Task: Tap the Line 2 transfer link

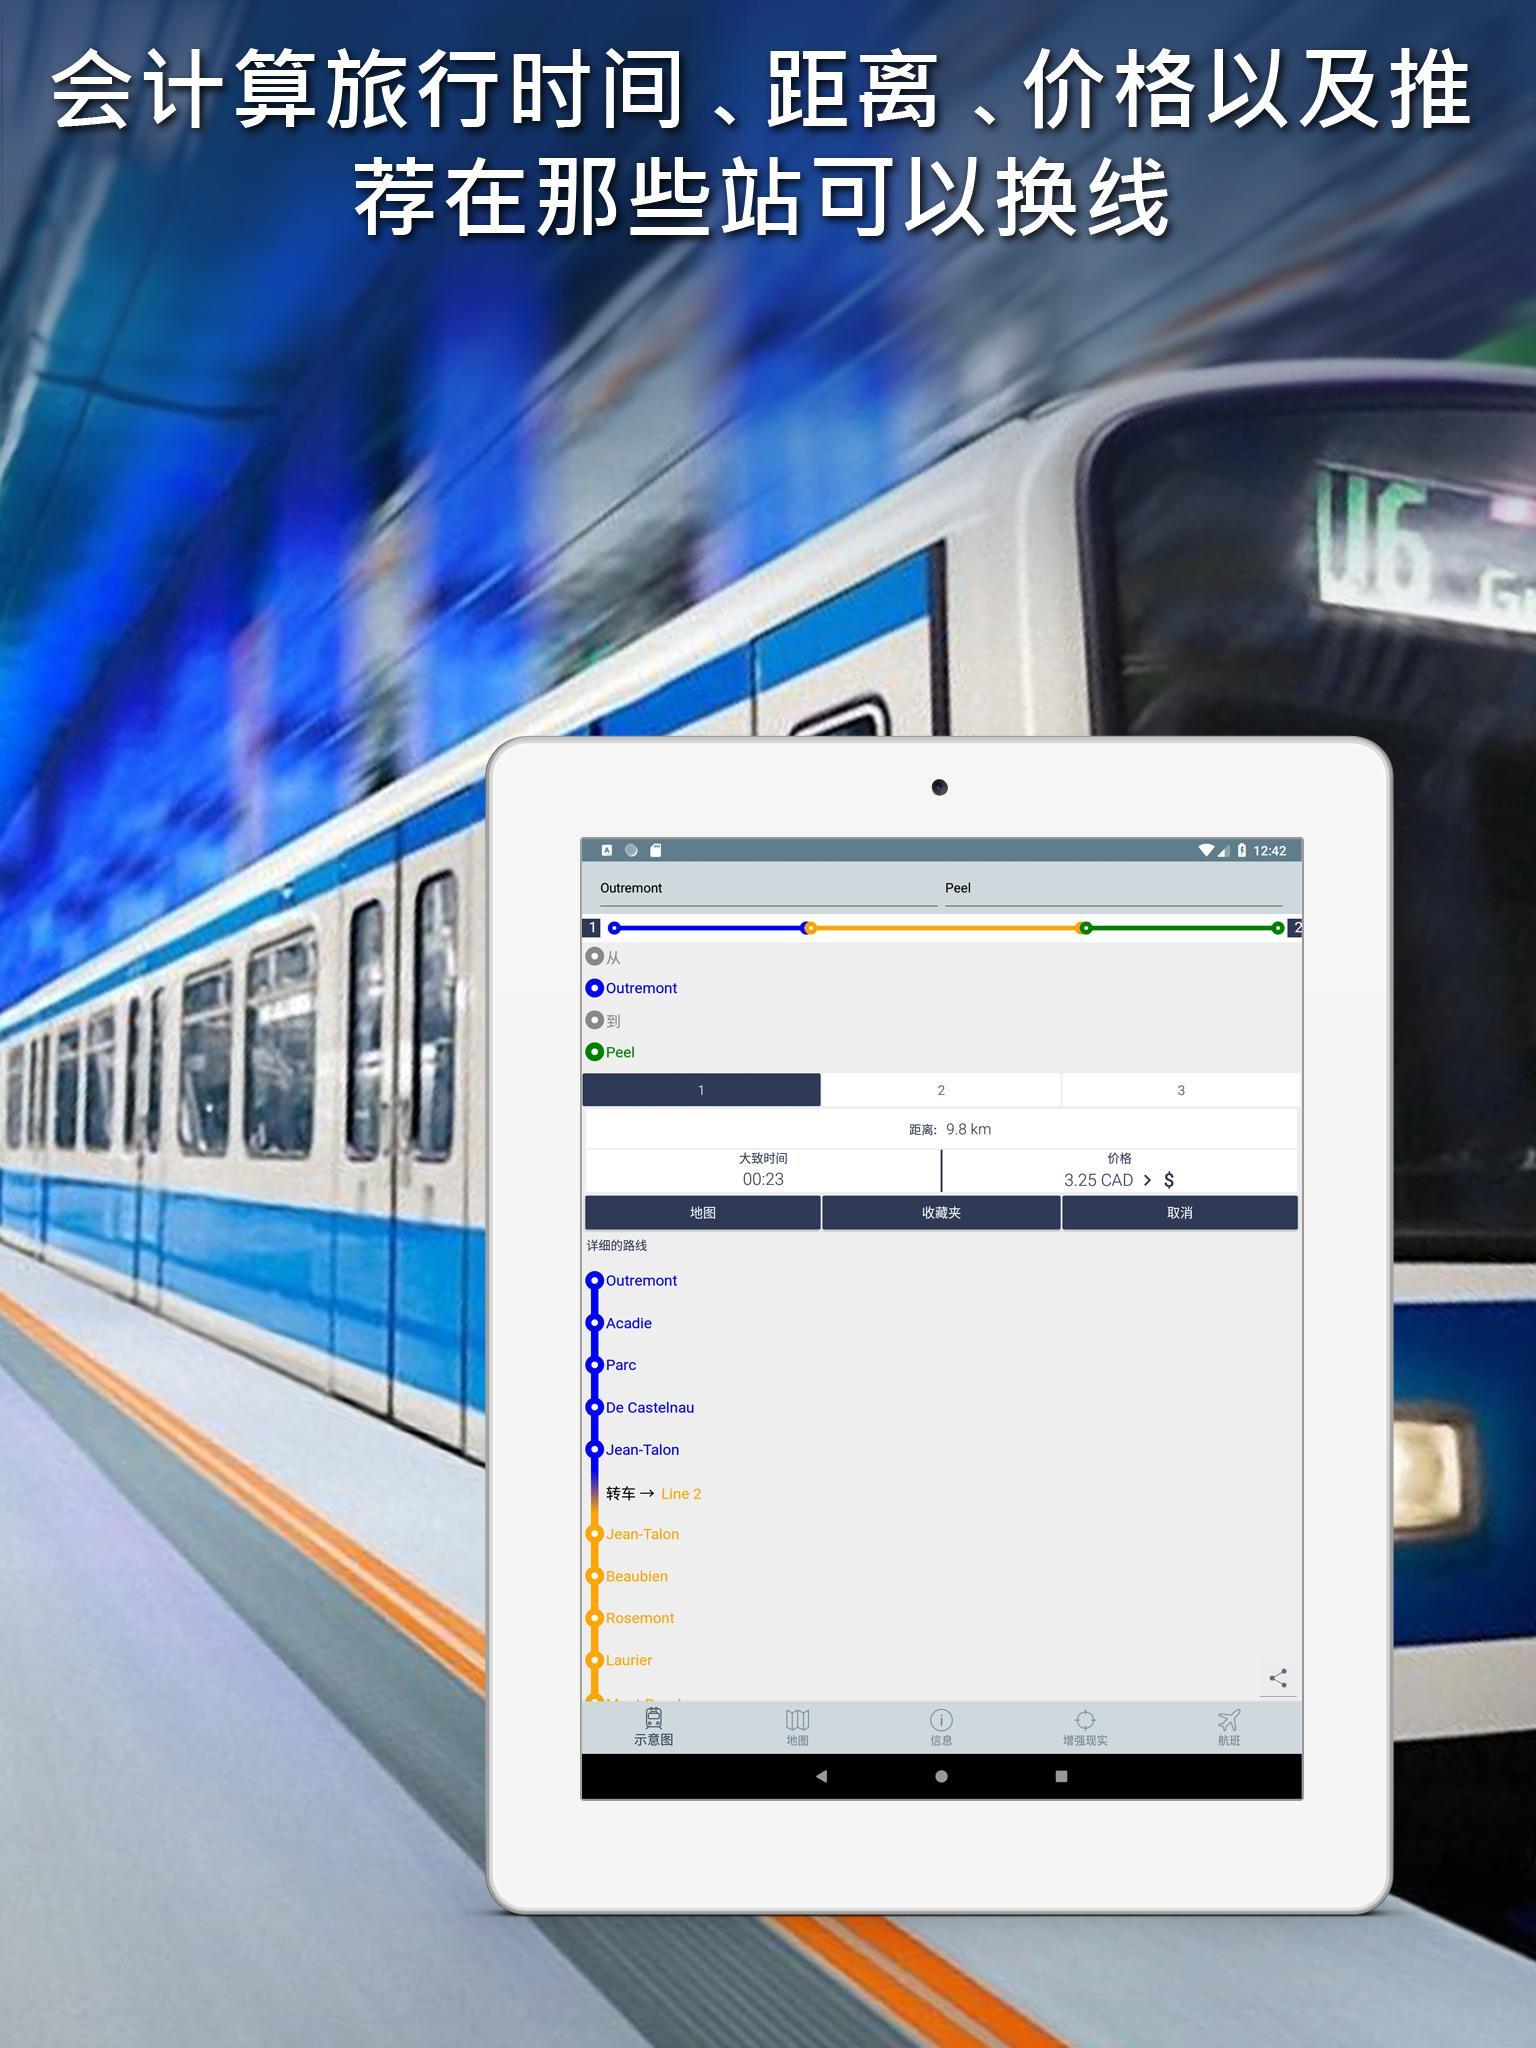Action: [x=681, y=1494]
